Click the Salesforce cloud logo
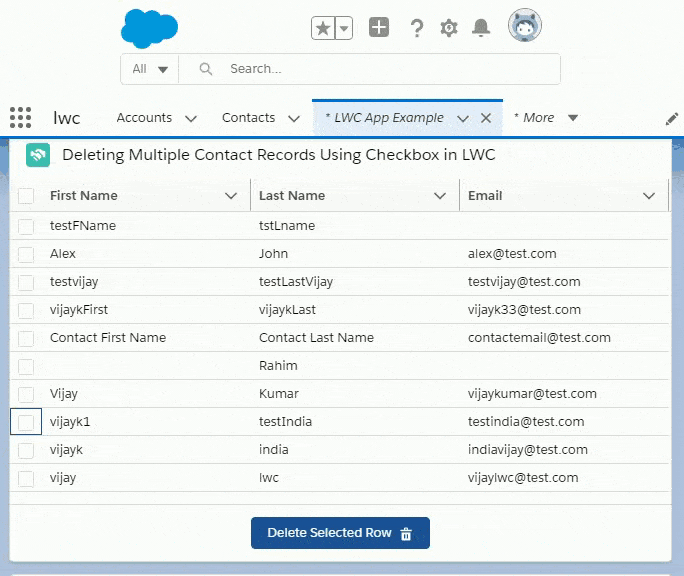The image size is (684, 576). (x=149, y=28)
